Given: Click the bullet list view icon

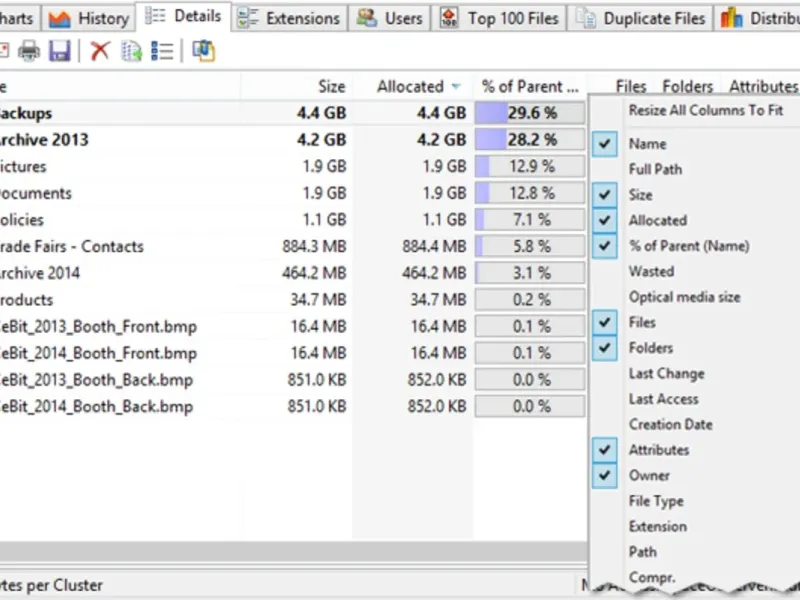Looking at the screenshot, I should [x=163, y=51].
